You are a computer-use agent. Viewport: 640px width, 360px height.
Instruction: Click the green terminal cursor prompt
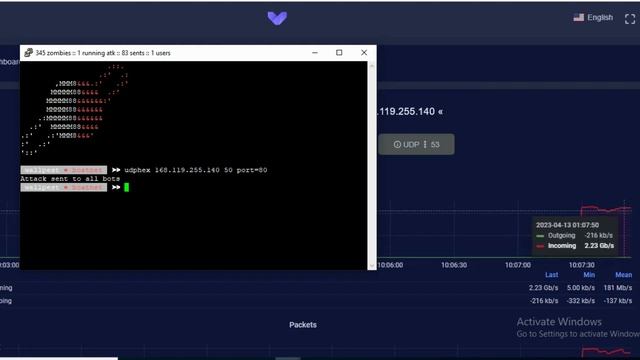pos(127,187)
